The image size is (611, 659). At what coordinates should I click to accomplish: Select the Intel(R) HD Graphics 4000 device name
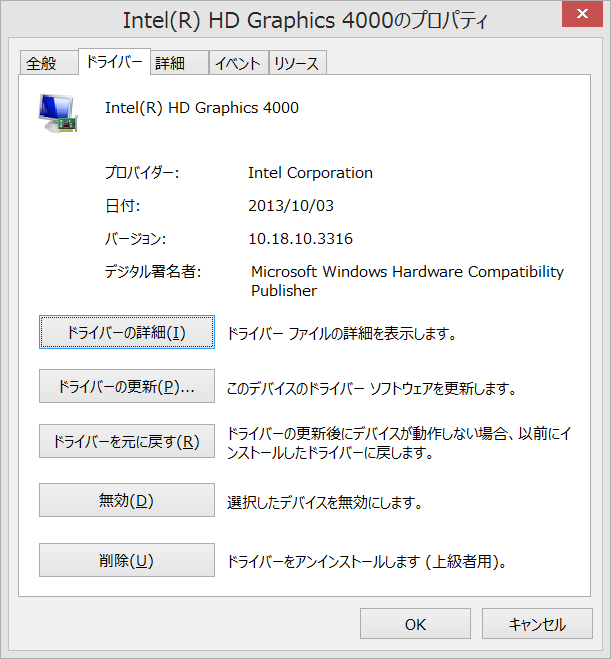click(202, 108)
